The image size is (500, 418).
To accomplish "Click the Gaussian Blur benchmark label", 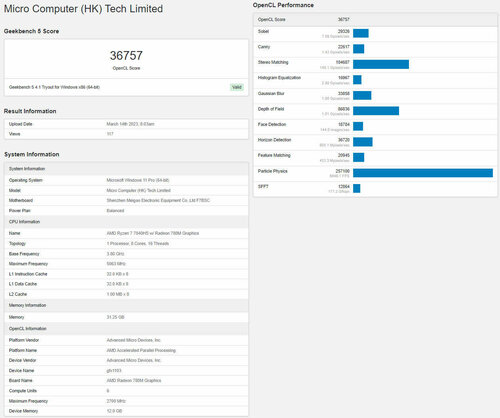I will point(271,94).
